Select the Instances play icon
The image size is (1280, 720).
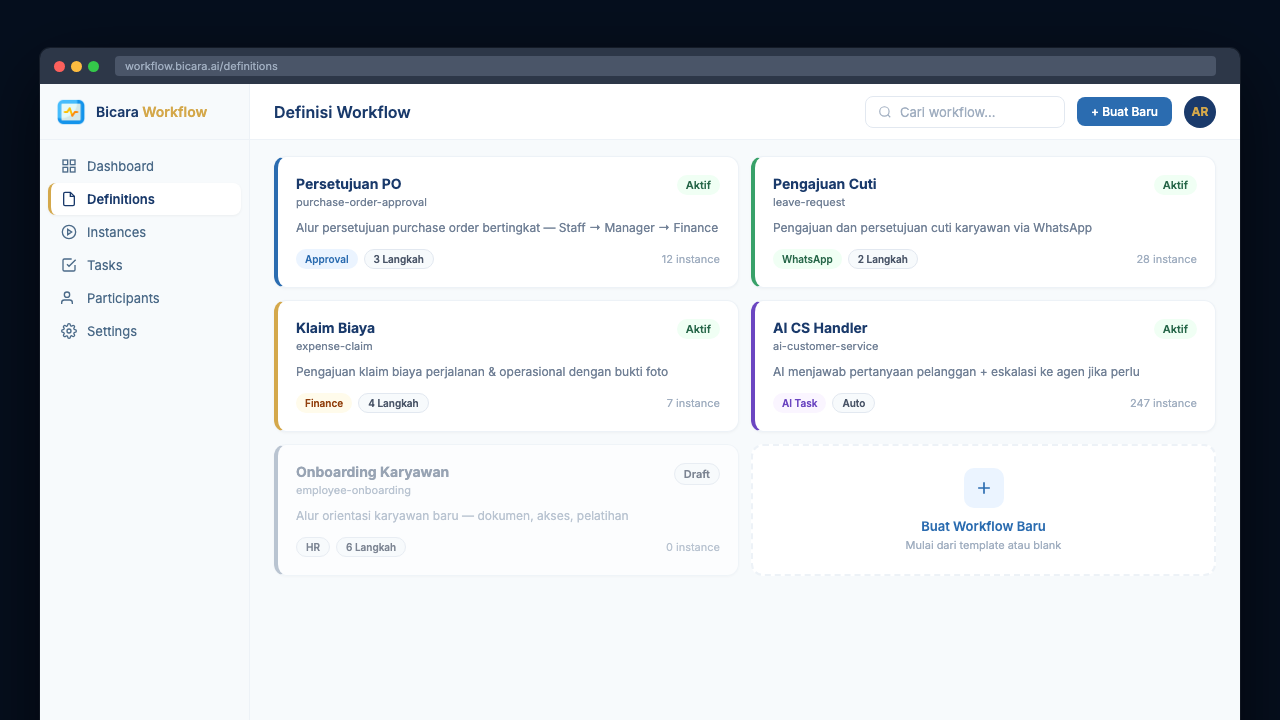pos(70,232)
